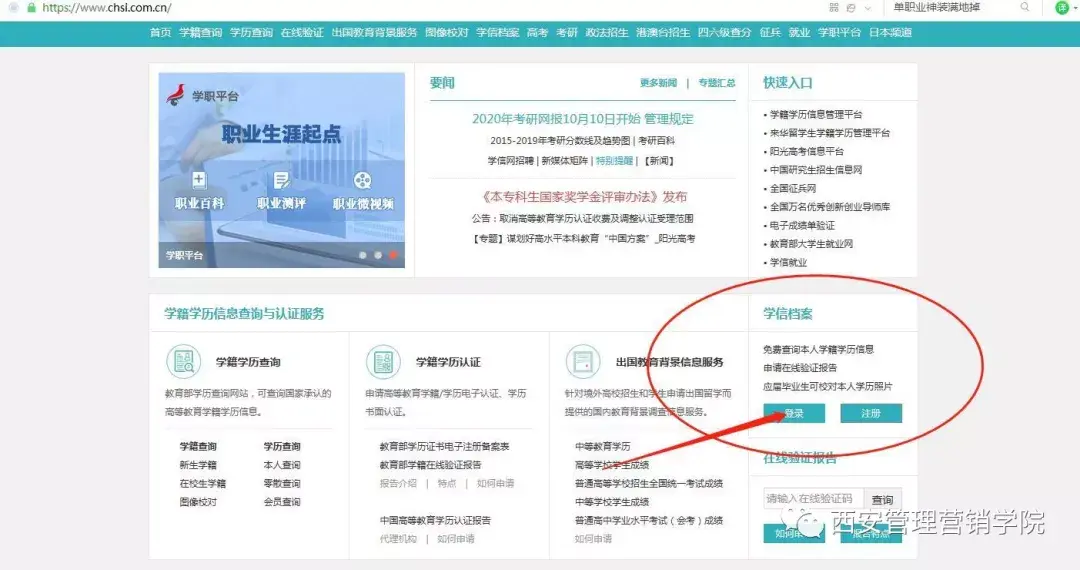Click the 请输入在线验证码 input field
The height and width of the screenshot is (570, 1080).
click(813, 499)
